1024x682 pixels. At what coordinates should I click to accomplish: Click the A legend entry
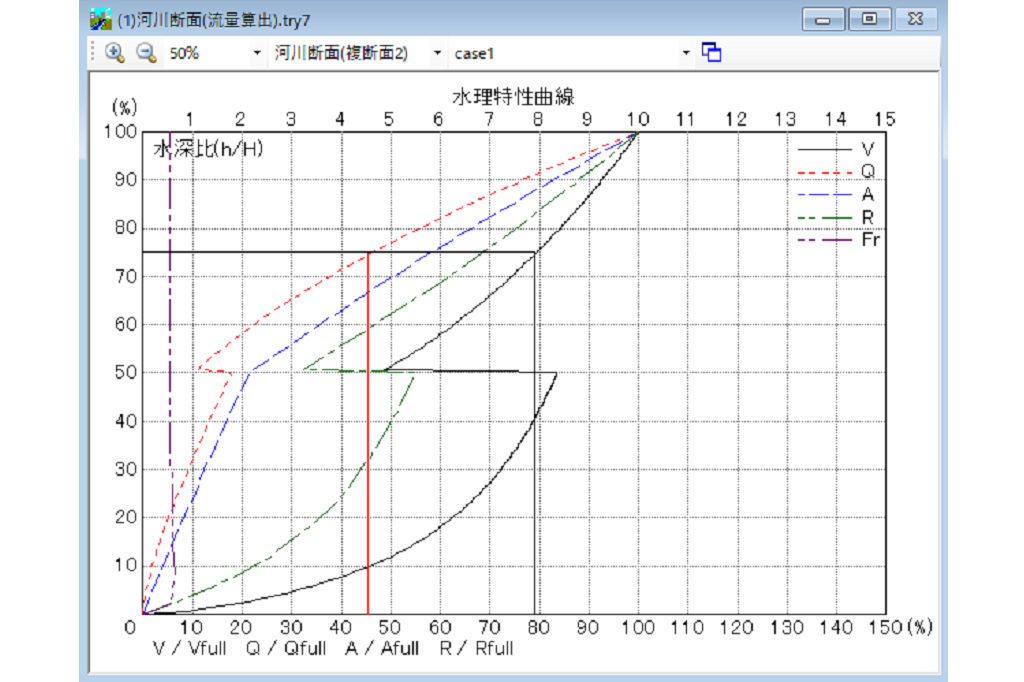[x=836, y=194]
